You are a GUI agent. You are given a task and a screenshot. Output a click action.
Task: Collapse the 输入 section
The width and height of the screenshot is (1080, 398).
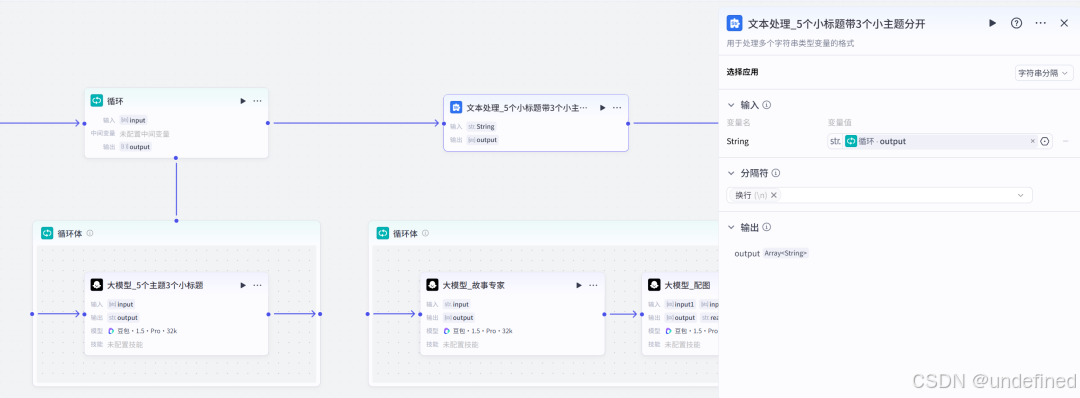pyautogui.click(x=731, y=105)
